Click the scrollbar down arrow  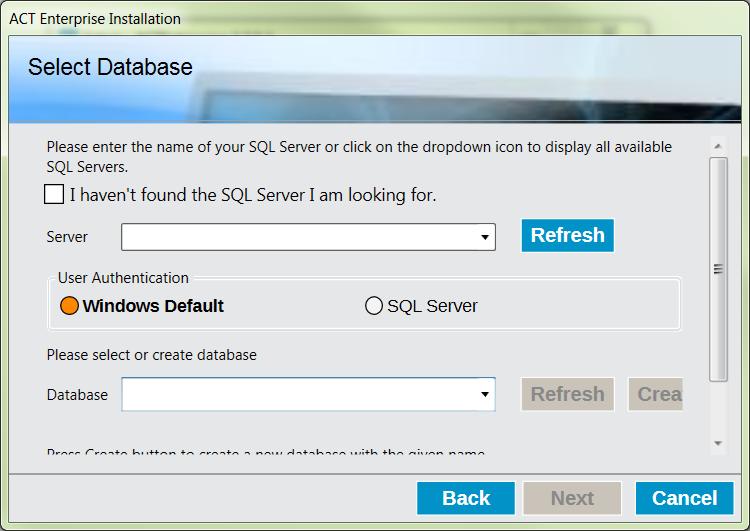pos(717,443)
